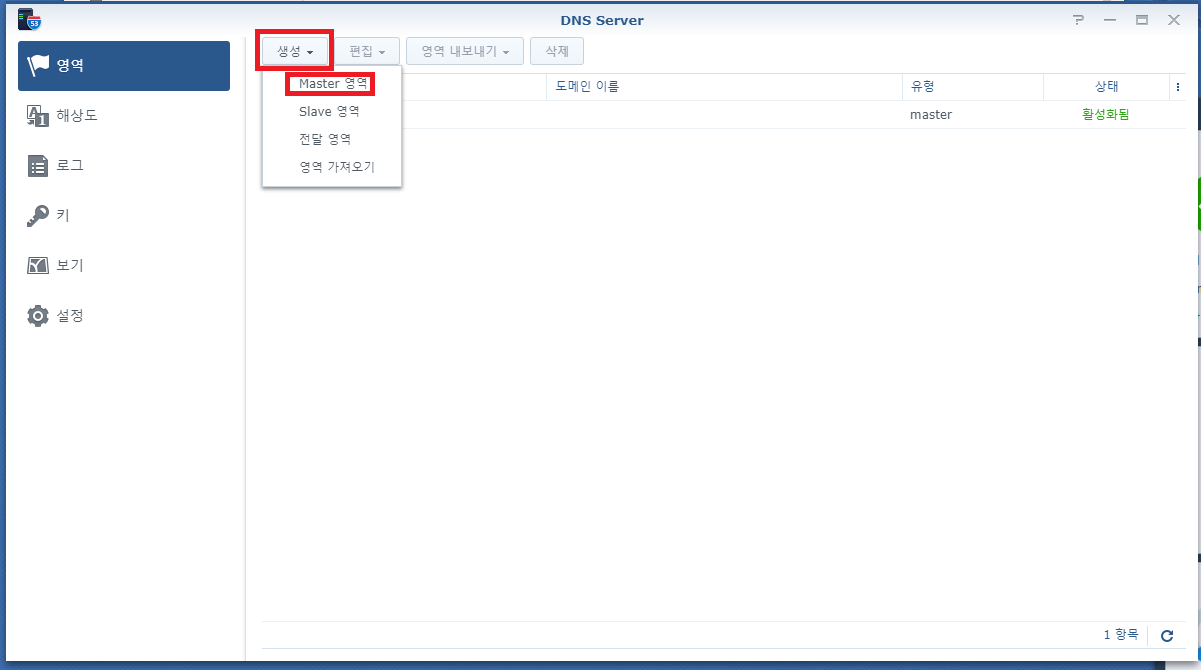Open the 편집 dropdown button

point(367,51)
